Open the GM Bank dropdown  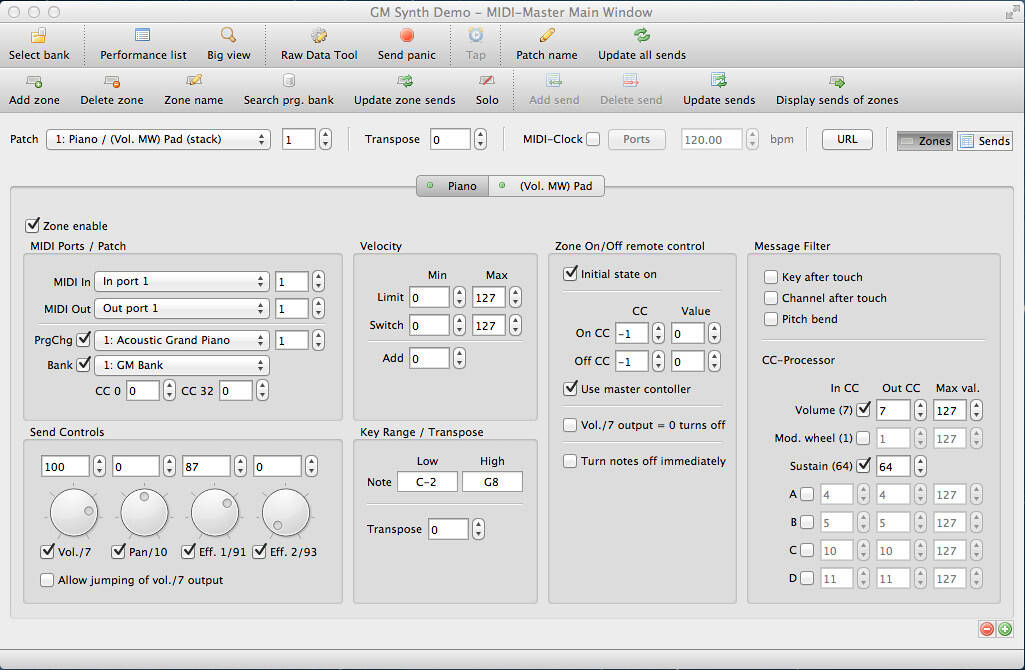[182, 365]
